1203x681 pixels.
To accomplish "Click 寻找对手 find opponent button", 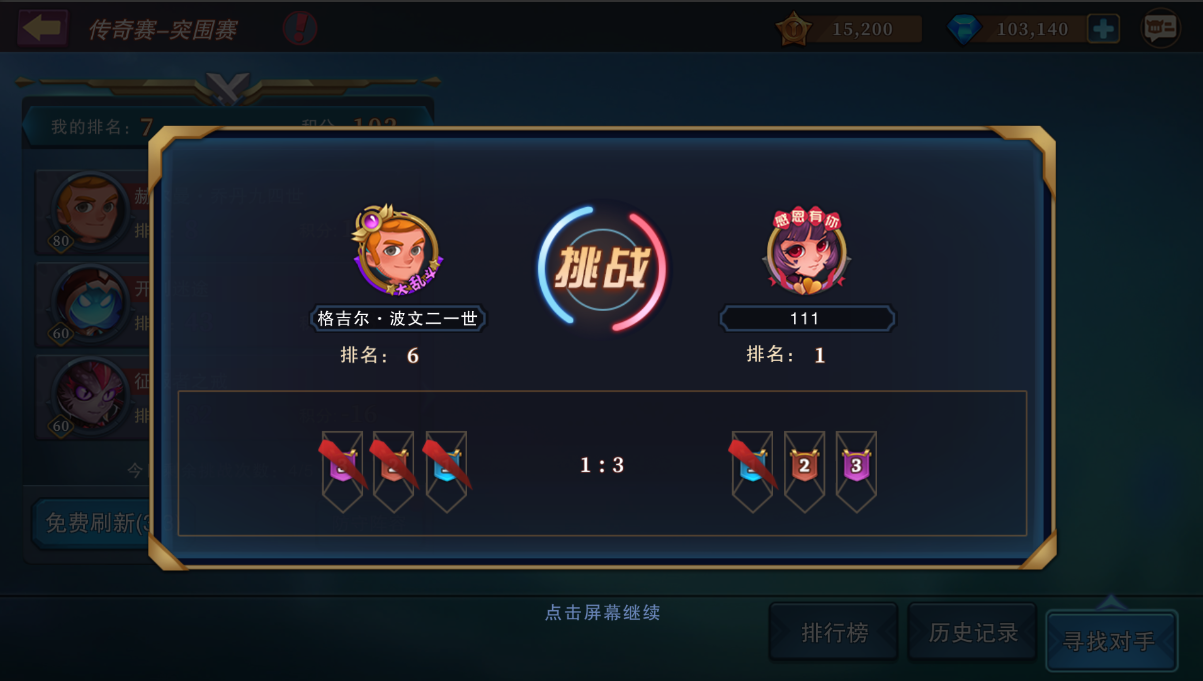I will [x=1112, y=640].
